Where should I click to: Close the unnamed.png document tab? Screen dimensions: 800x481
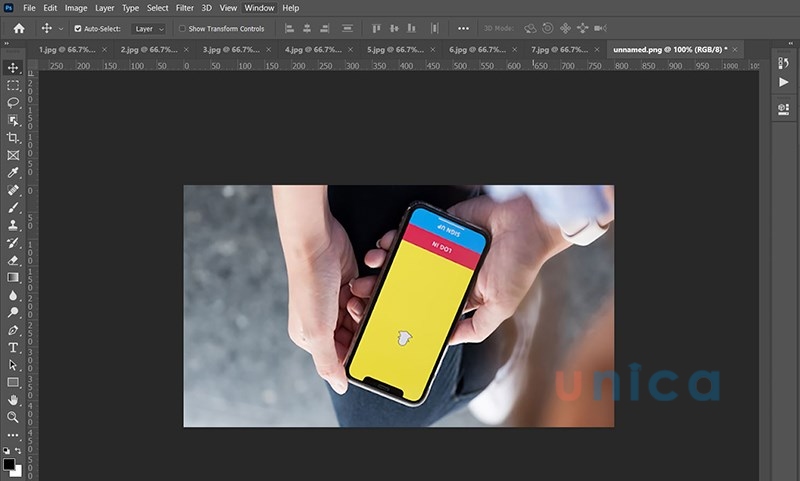point(741,48)
